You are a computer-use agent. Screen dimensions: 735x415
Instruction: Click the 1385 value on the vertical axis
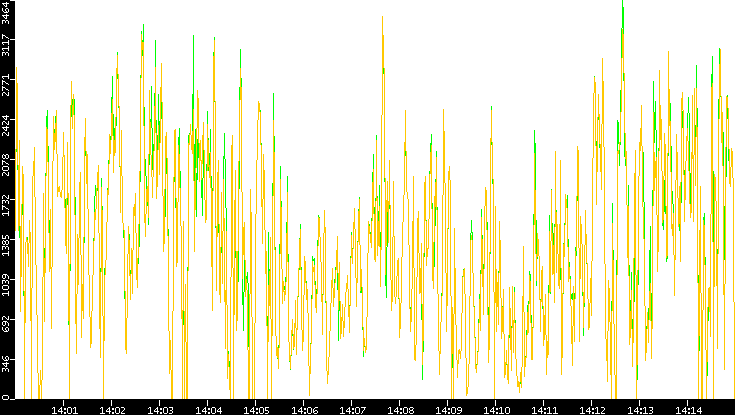tap(6, 244)
